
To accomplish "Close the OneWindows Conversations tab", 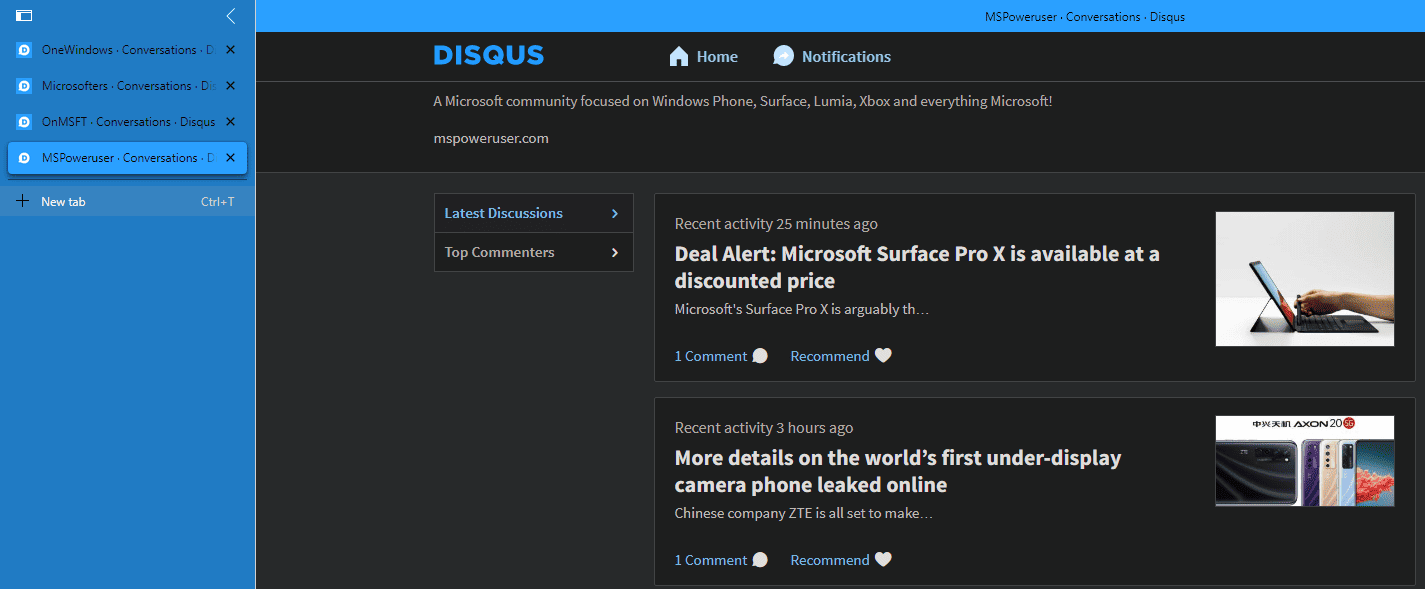I will click(230, 50).
